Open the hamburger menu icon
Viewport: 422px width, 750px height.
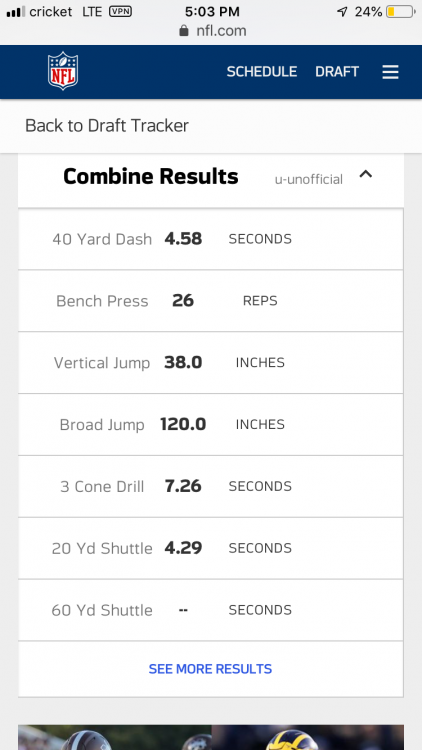coord(390,72)
